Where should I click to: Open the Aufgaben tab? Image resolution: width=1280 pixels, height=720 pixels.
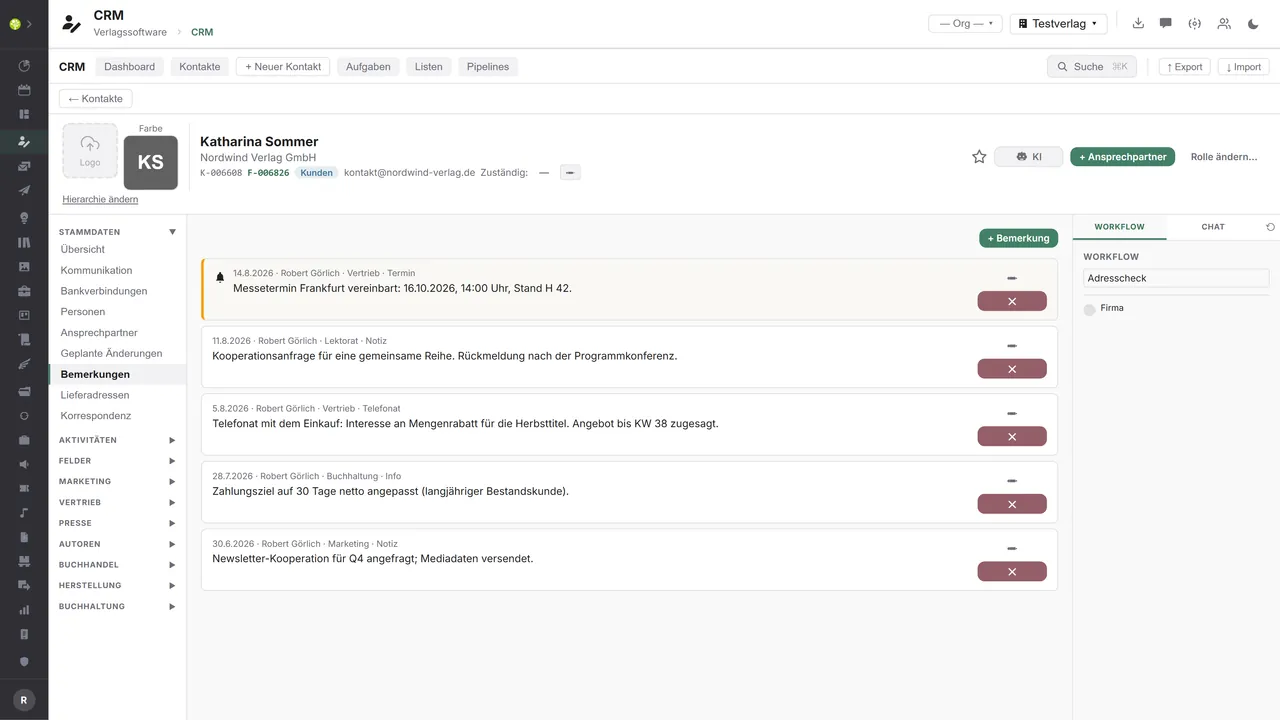368,67
